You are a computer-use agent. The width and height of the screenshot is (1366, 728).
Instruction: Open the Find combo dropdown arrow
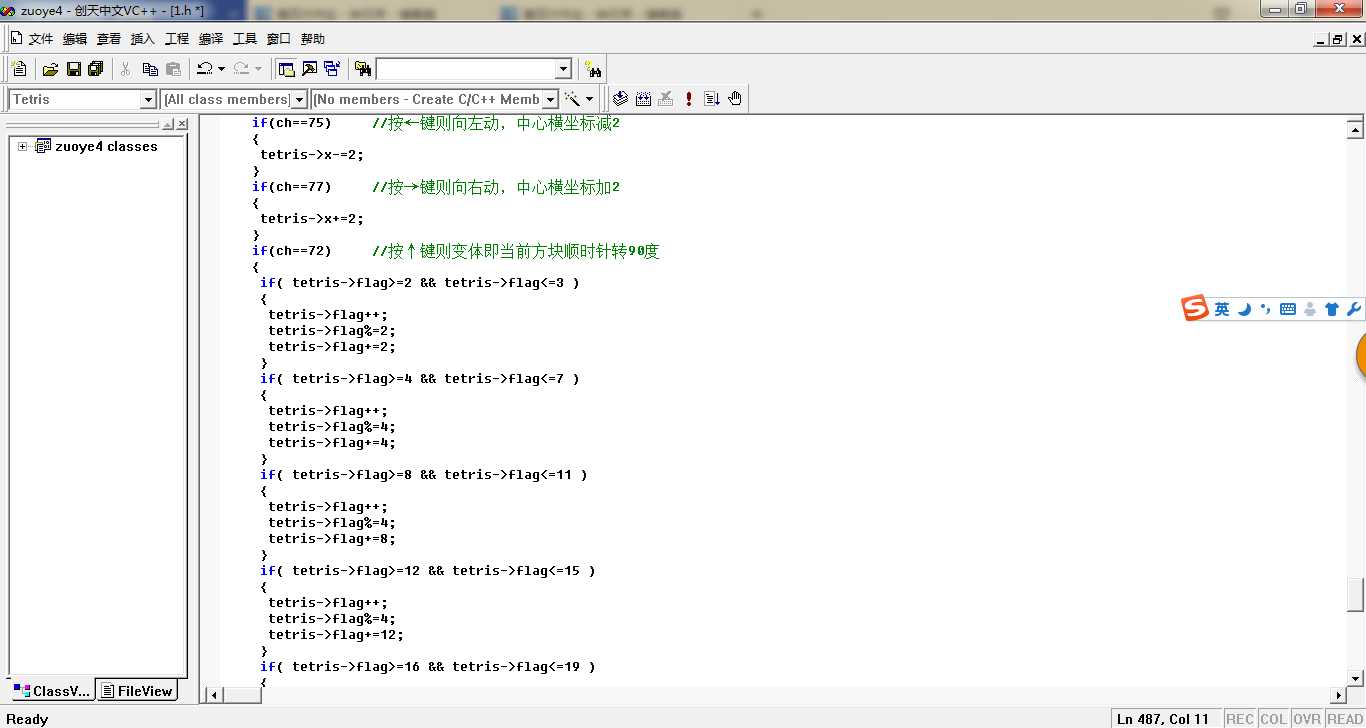563,69
